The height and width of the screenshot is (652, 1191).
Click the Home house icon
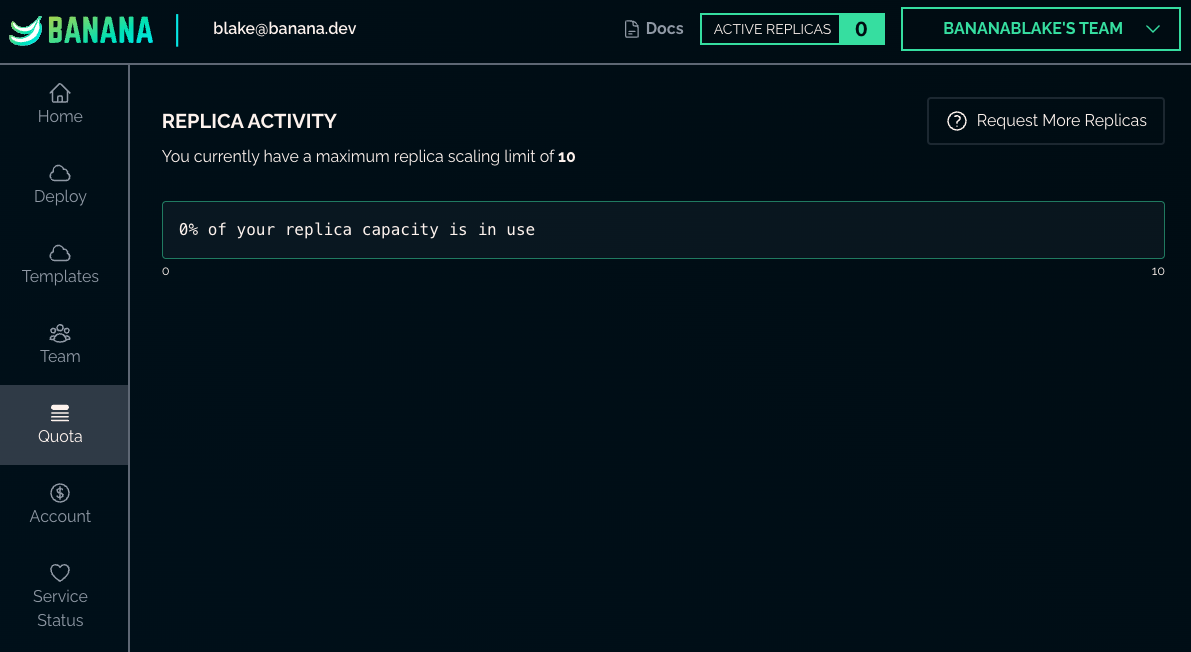coord(60,93)
